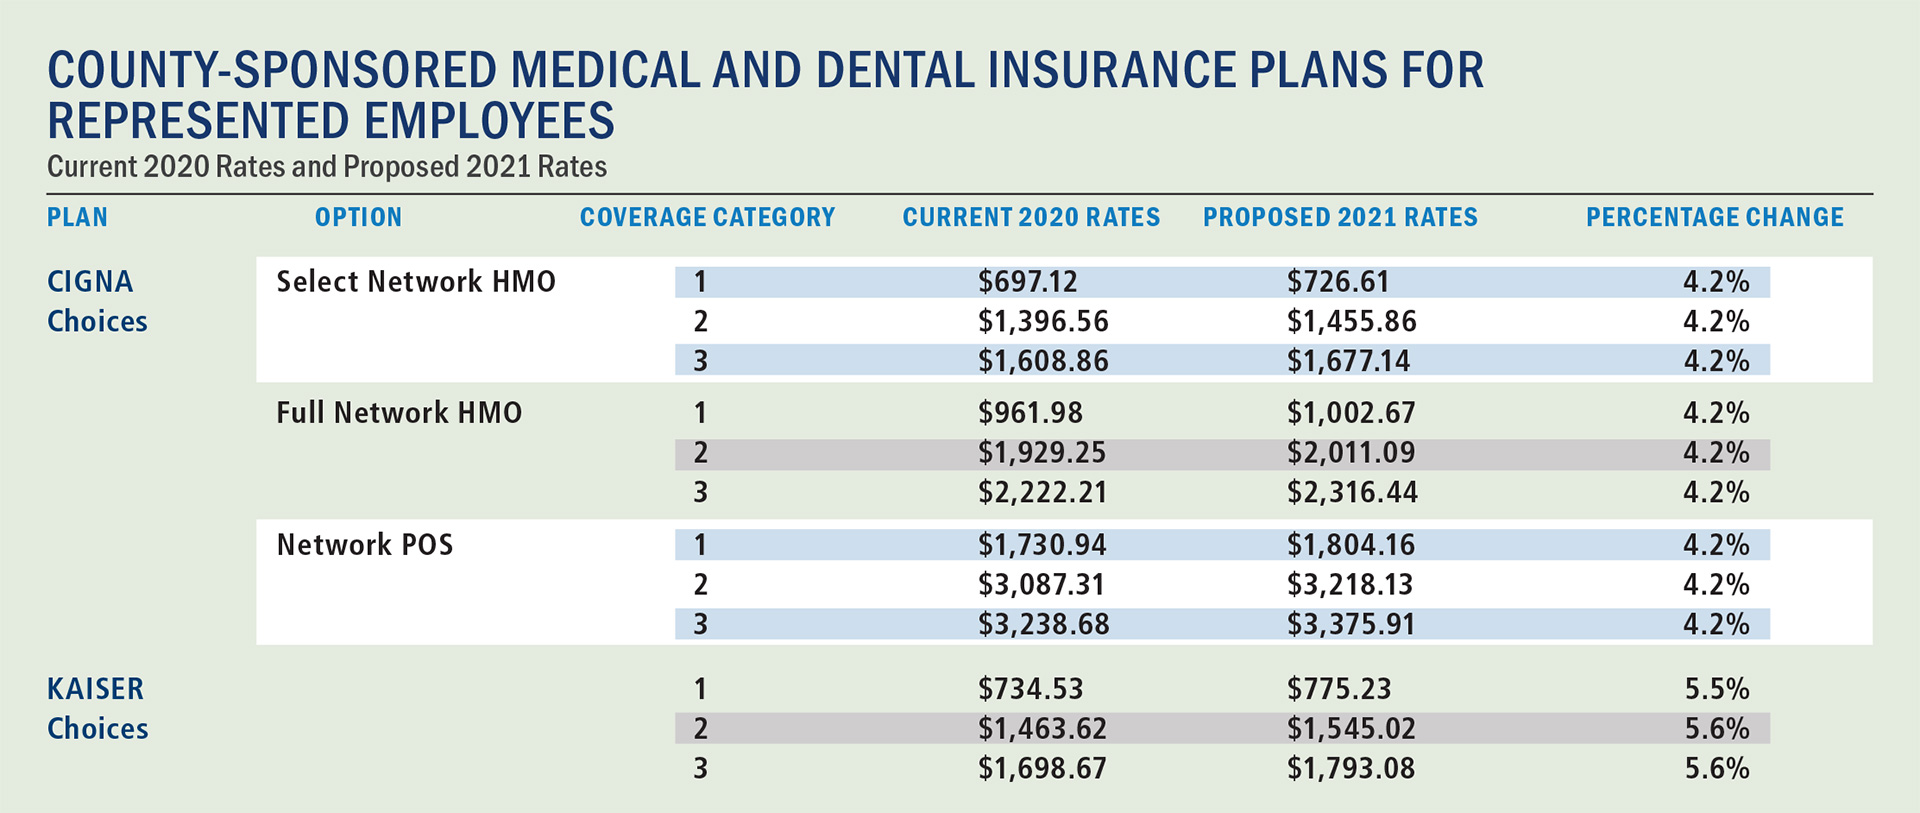
Task: Select the COVERAGE CATEGORY column header
Action: click(707, 217)
